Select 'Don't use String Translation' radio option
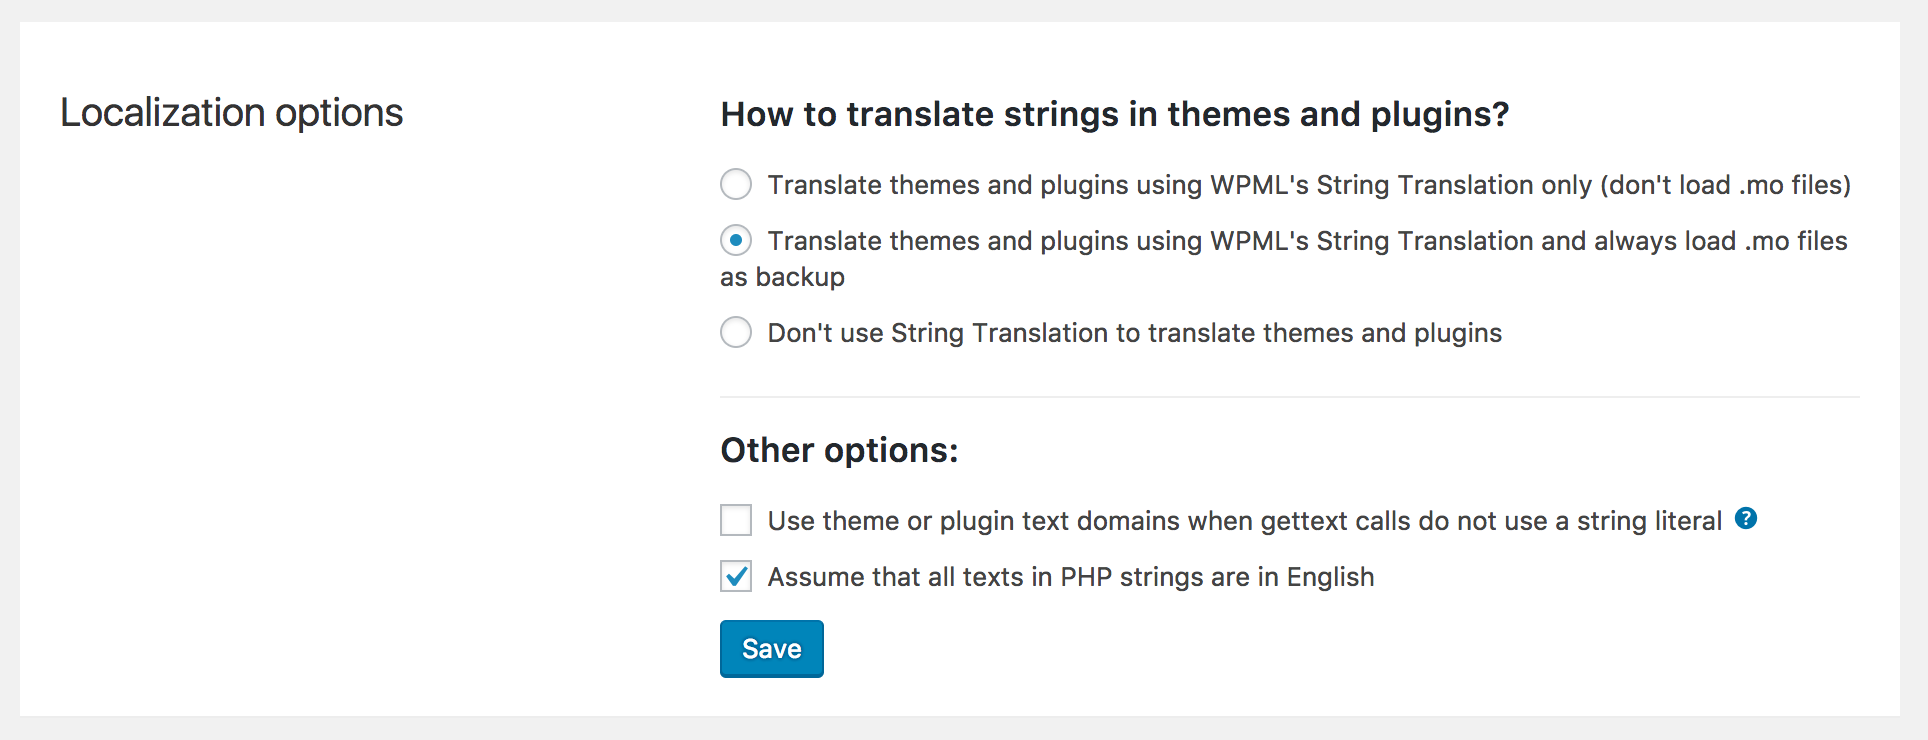 [x=736, y=332]
